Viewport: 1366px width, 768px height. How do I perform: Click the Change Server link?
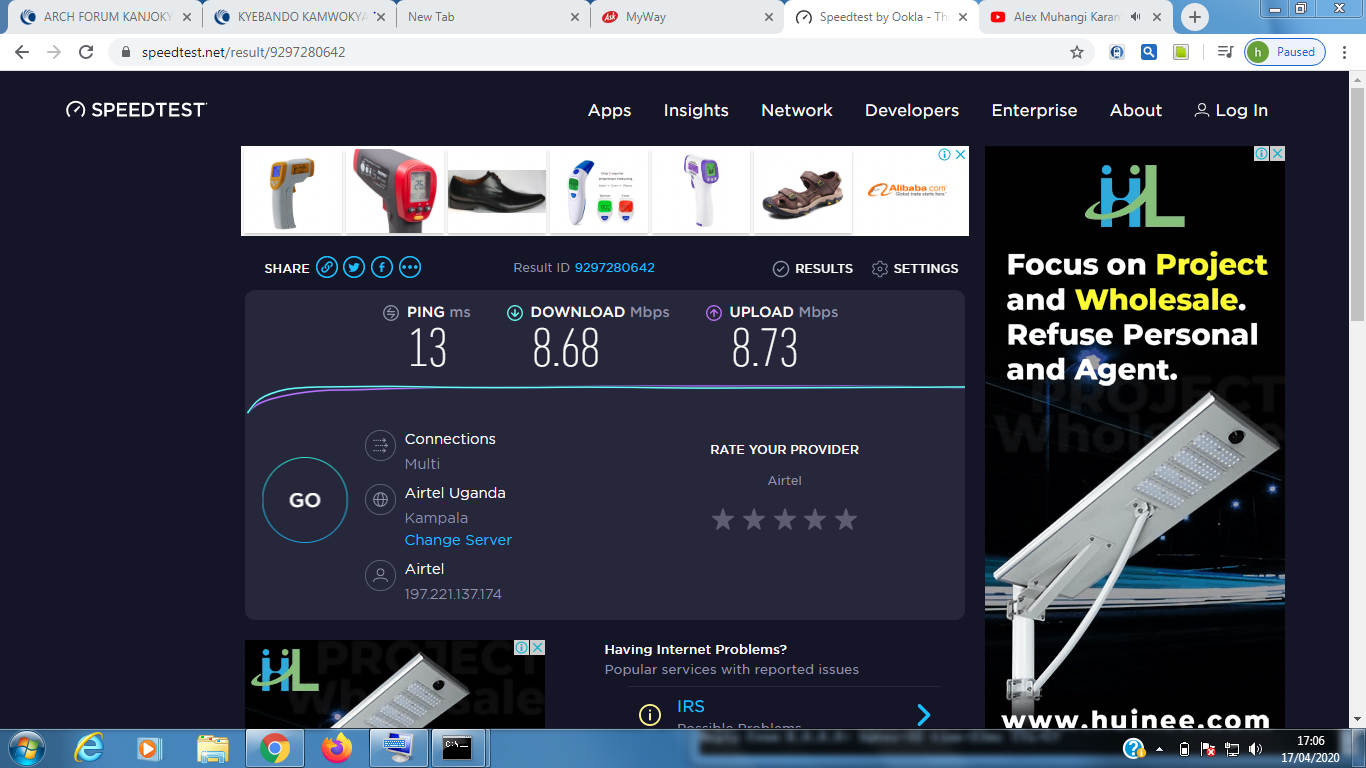coord(458,540)
